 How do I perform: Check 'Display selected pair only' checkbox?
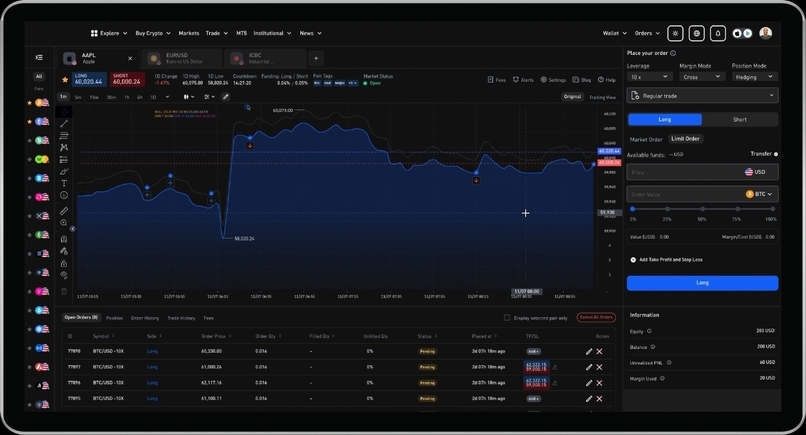click(507, 318)
